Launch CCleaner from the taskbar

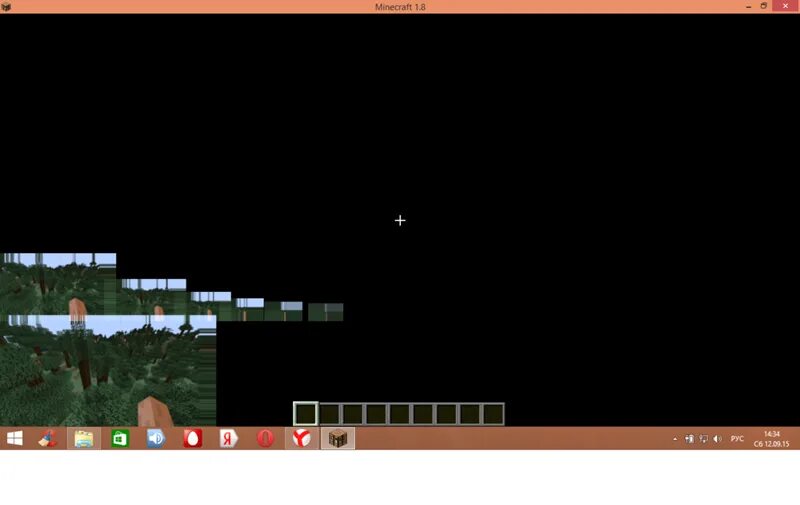(48, 438)
